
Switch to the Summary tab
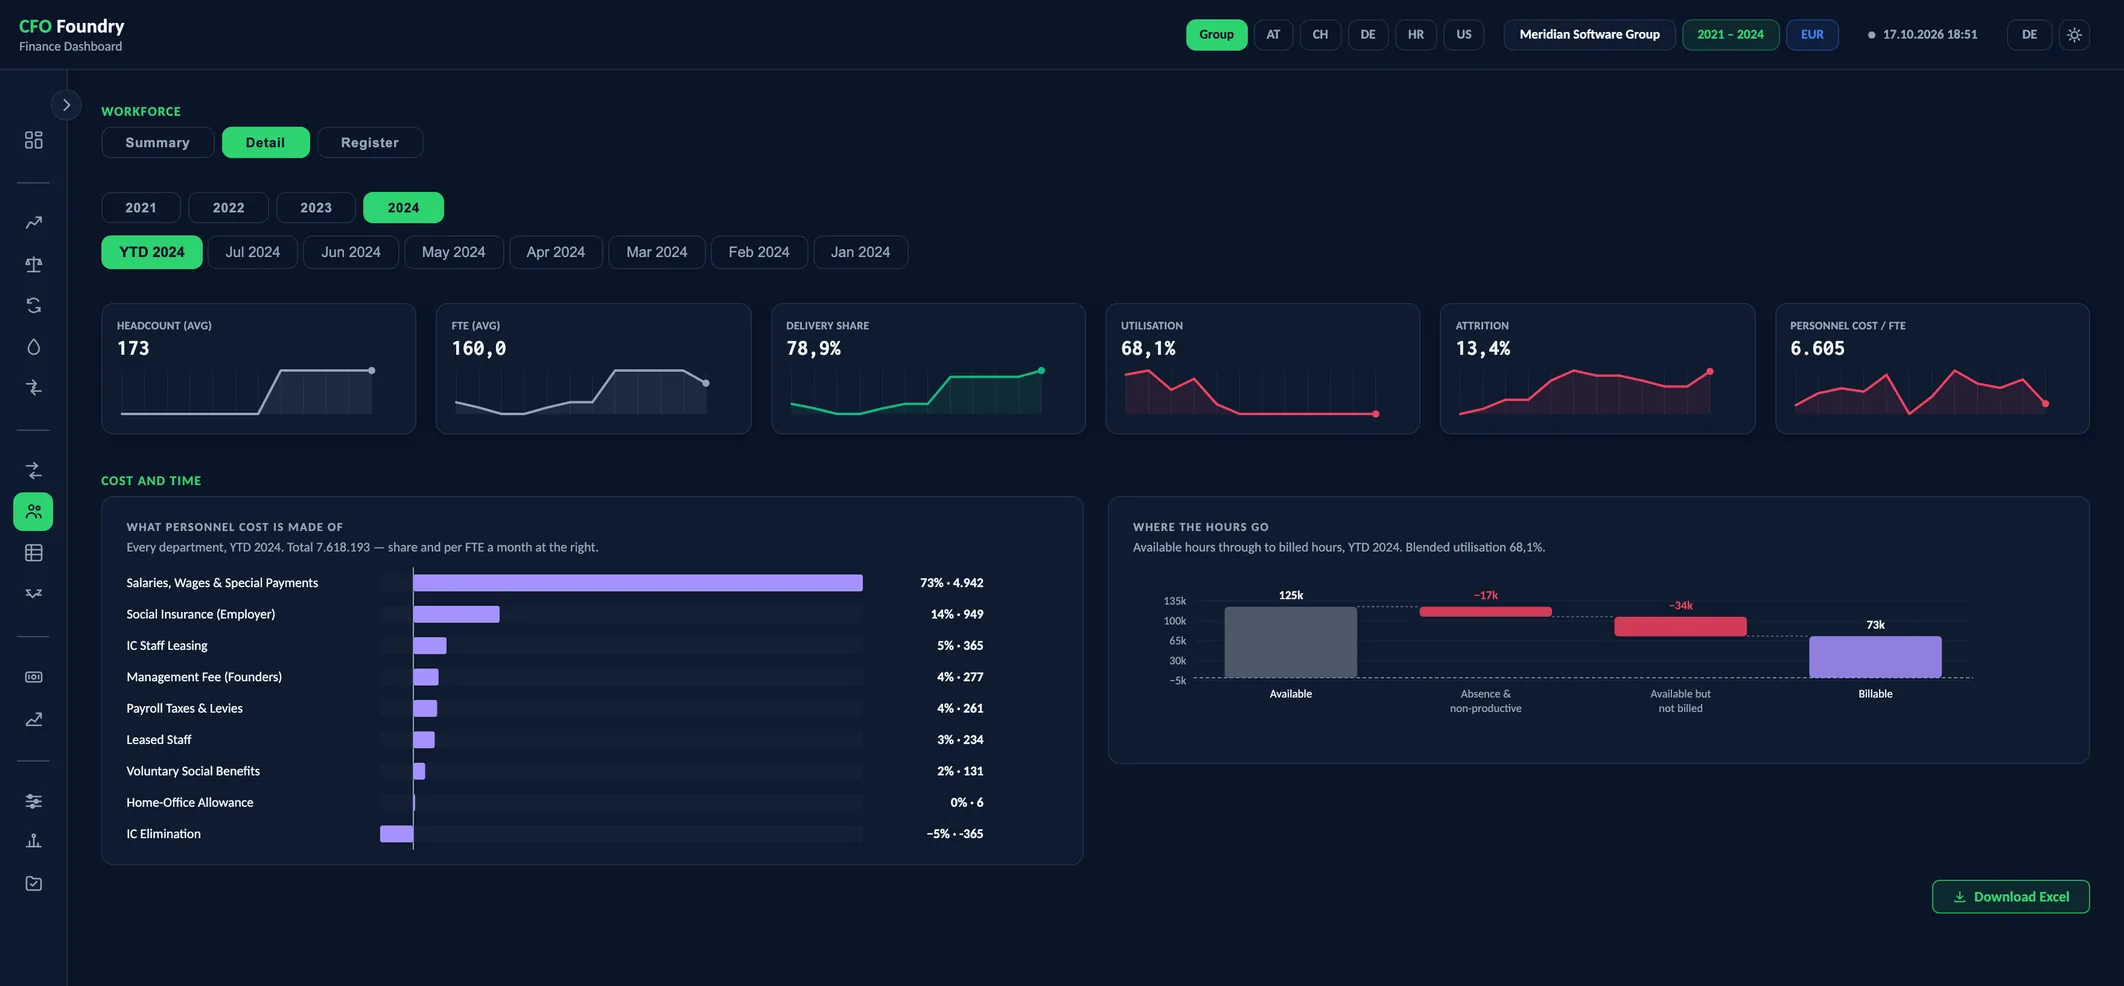click(157, 142)
